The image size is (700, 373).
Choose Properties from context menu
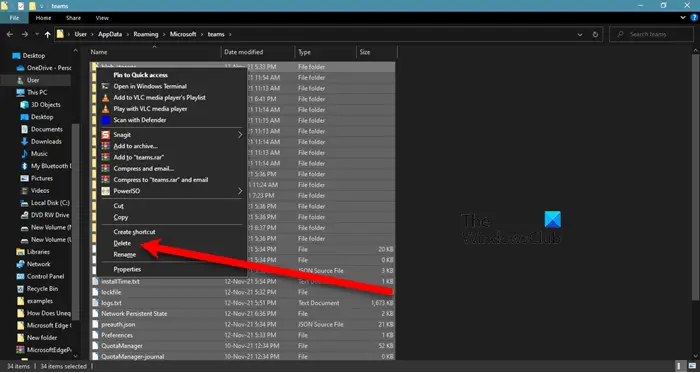pyautogui.click(x=172, y=269)
